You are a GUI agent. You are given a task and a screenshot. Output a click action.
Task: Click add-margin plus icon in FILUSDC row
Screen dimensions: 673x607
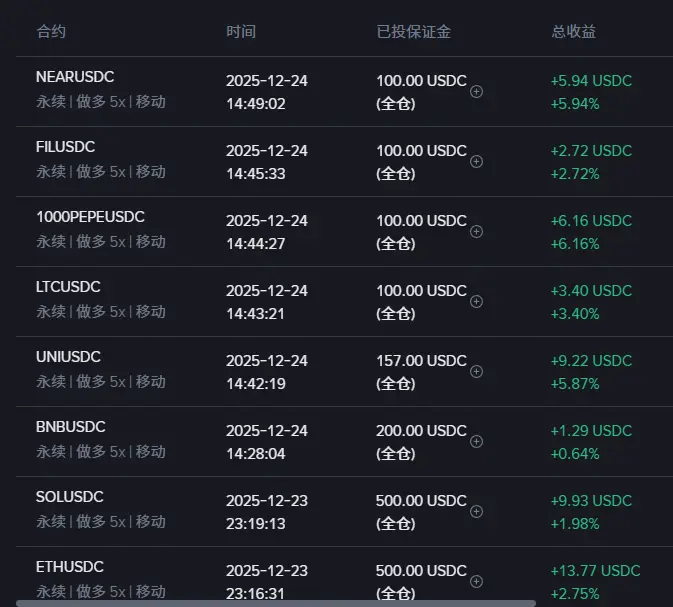[476, 161]
